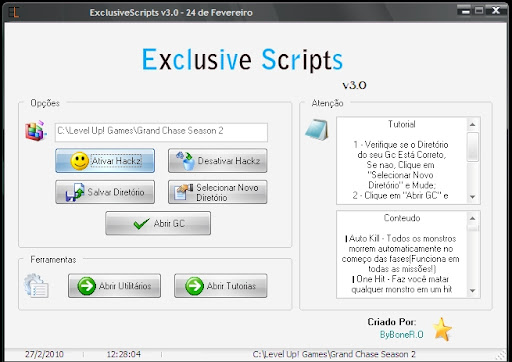Maximize the ExclusiveScripts window

coord(479,11)
